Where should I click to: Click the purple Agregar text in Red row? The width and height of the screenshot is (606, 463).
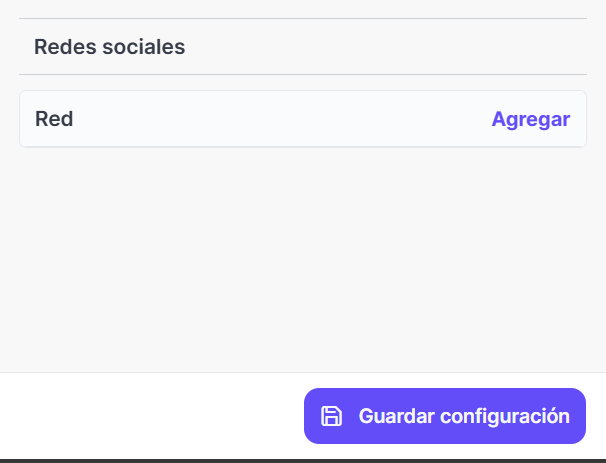click(x=530, y=119)
